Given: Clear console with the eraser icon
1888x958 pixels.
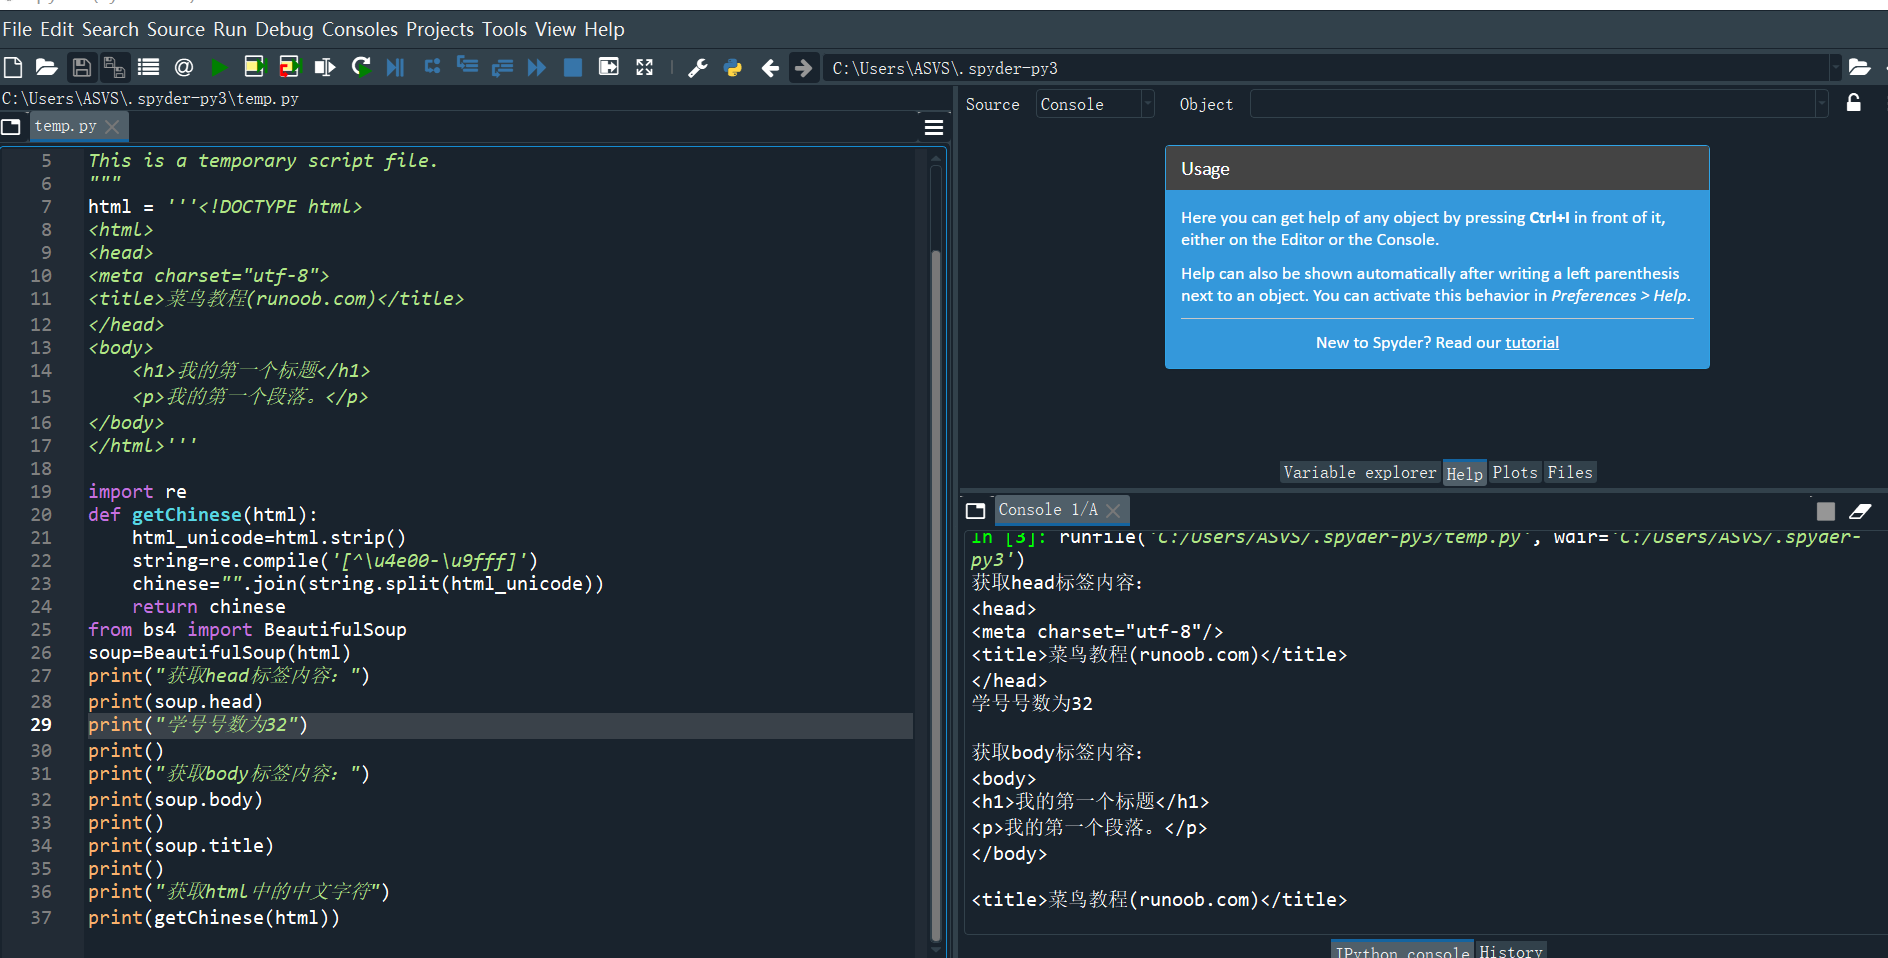Looking at the screenshot, I should pos(1860,511).
